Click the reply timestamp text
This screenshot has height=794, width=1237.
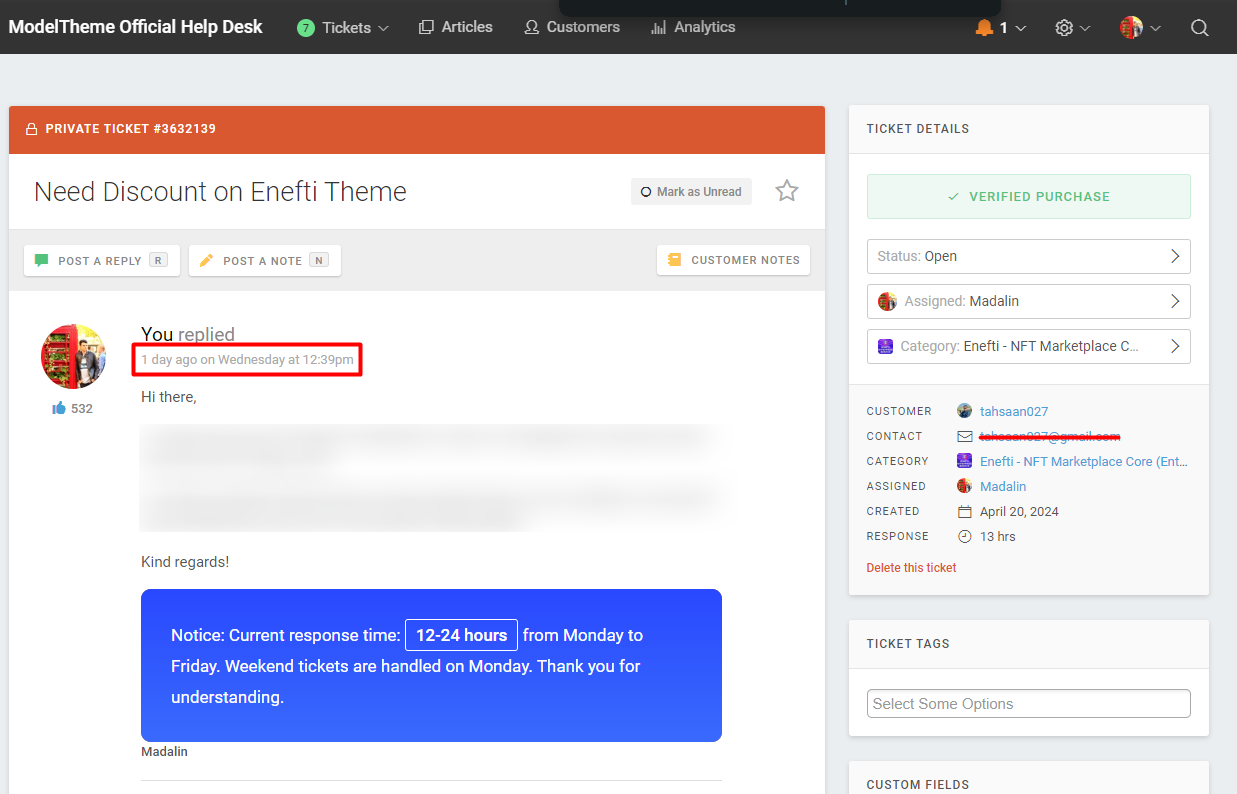[x=247, y=360]
